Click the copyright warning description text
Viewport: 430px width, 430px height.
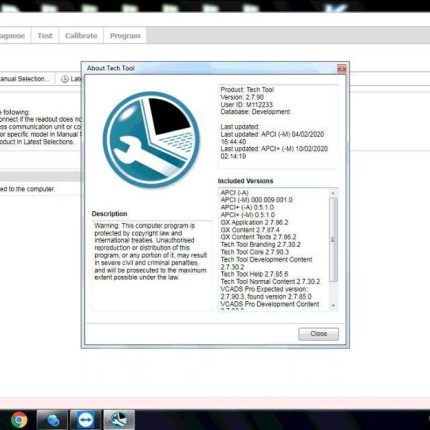coord(151,252)
